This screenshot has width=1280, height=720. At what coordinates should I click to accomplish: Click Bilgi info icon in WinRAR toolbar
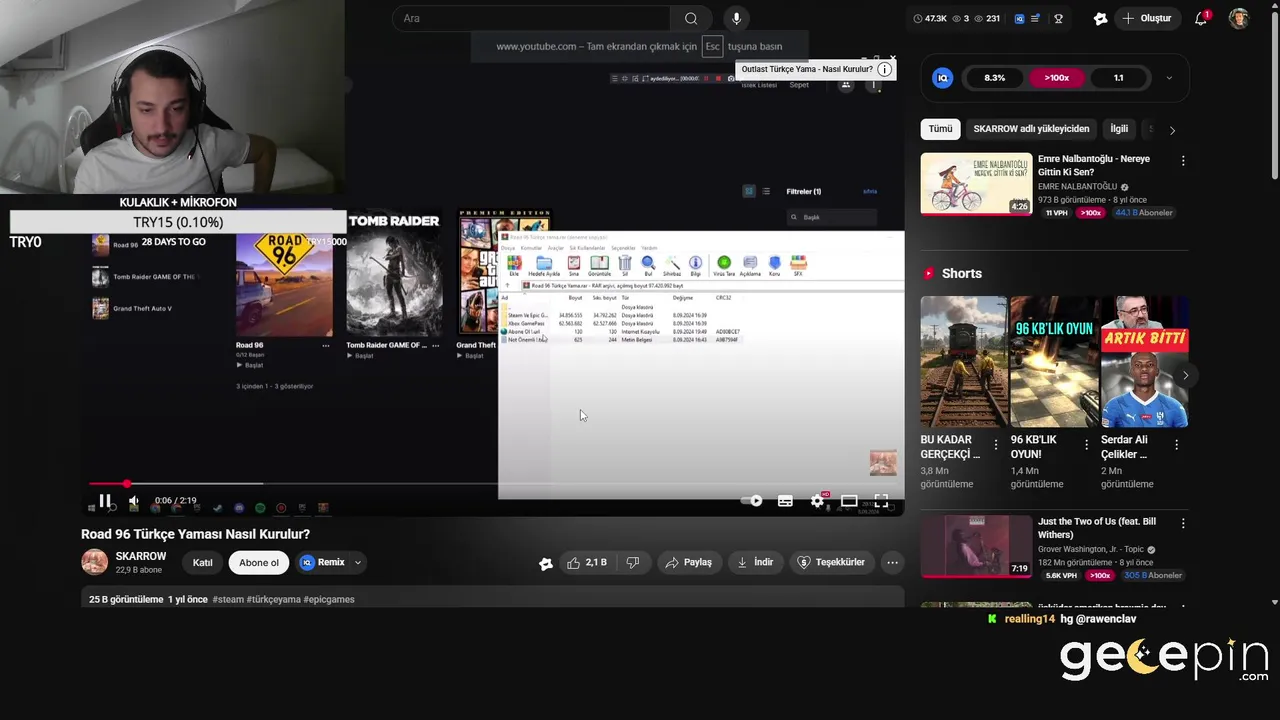695,265
